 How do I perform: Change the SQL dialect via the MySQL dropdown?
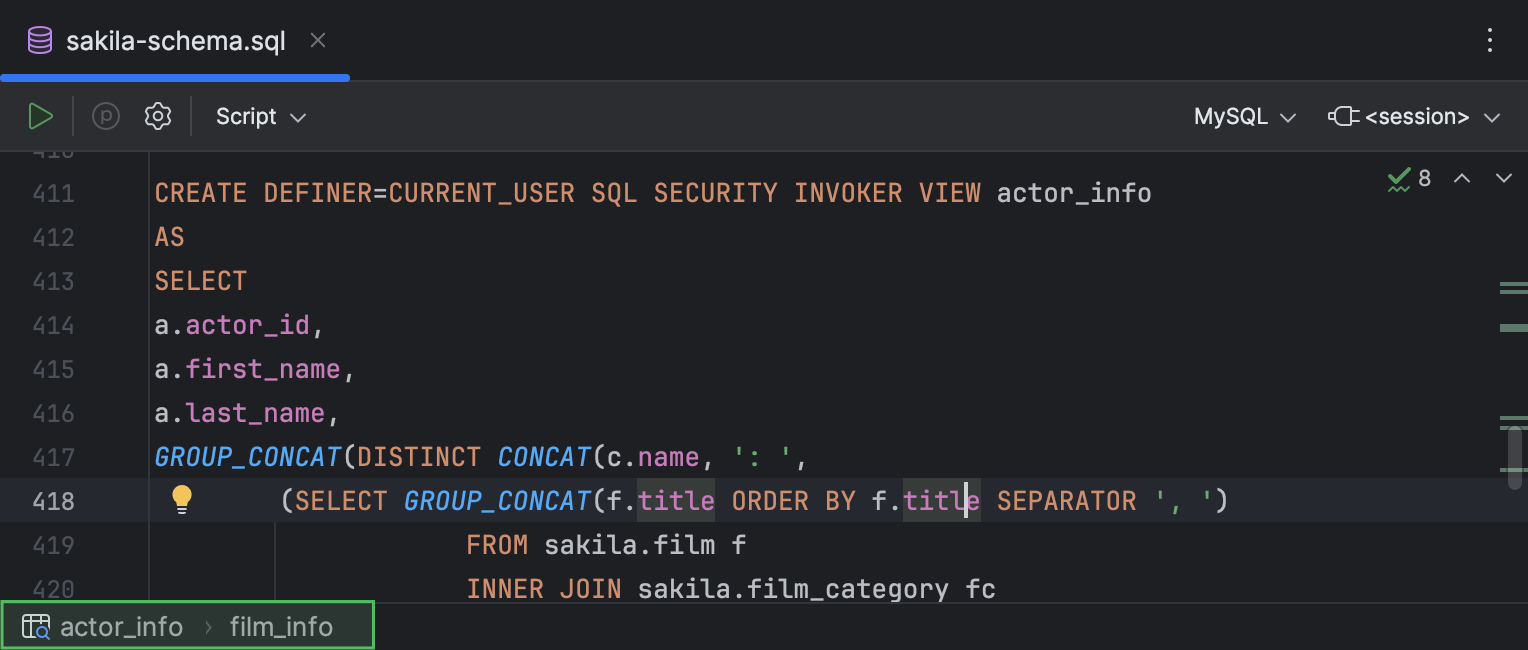pos(1243,116)
